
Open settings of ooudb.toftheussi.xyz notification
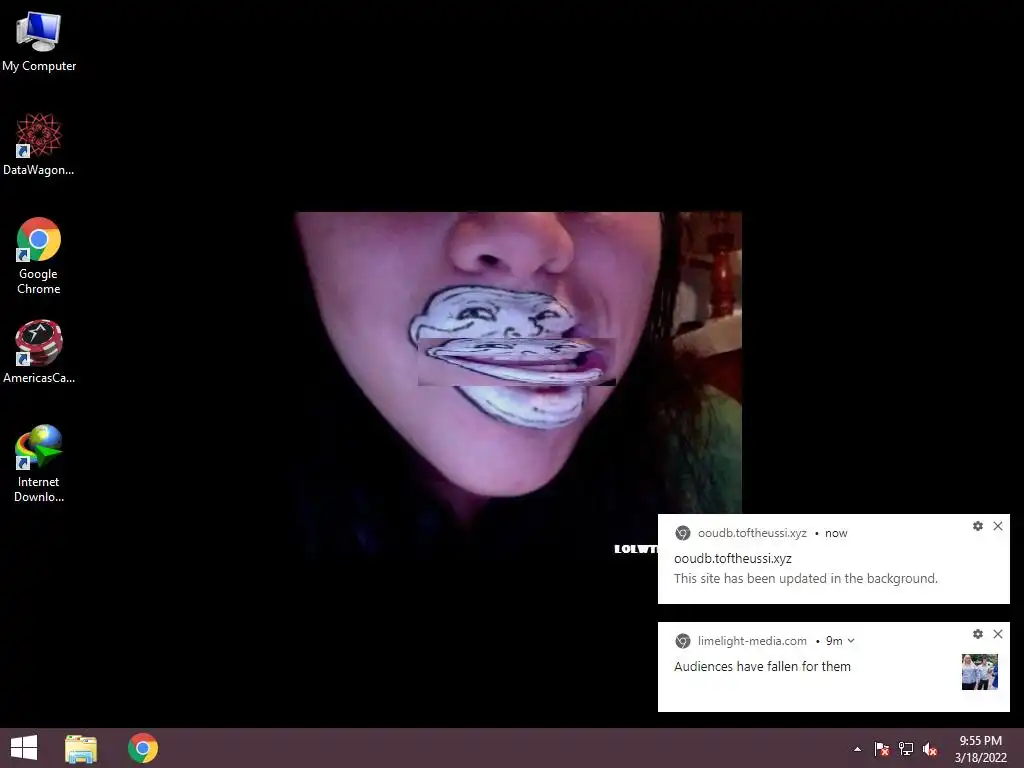[x=978, y=526]
